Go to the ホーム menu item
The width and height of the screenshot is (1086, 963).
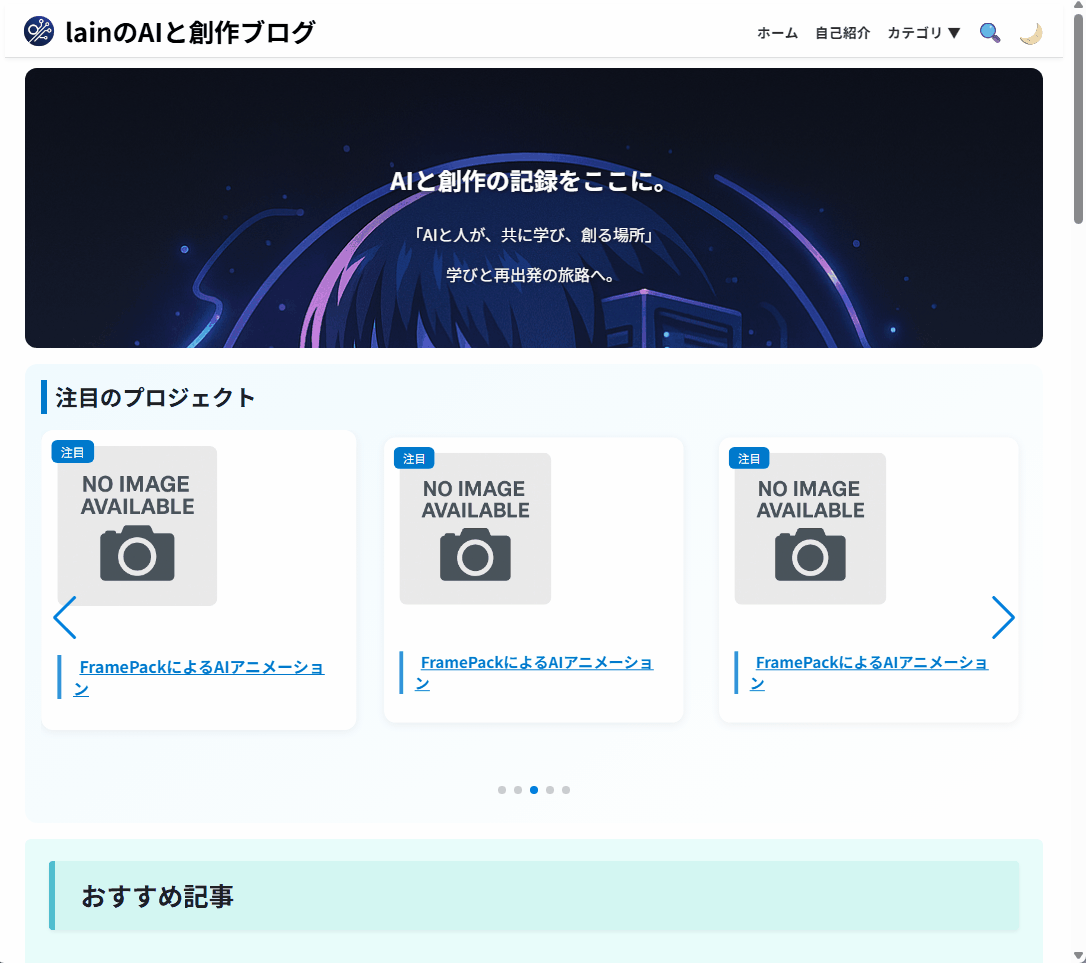(x=777, y=33)
